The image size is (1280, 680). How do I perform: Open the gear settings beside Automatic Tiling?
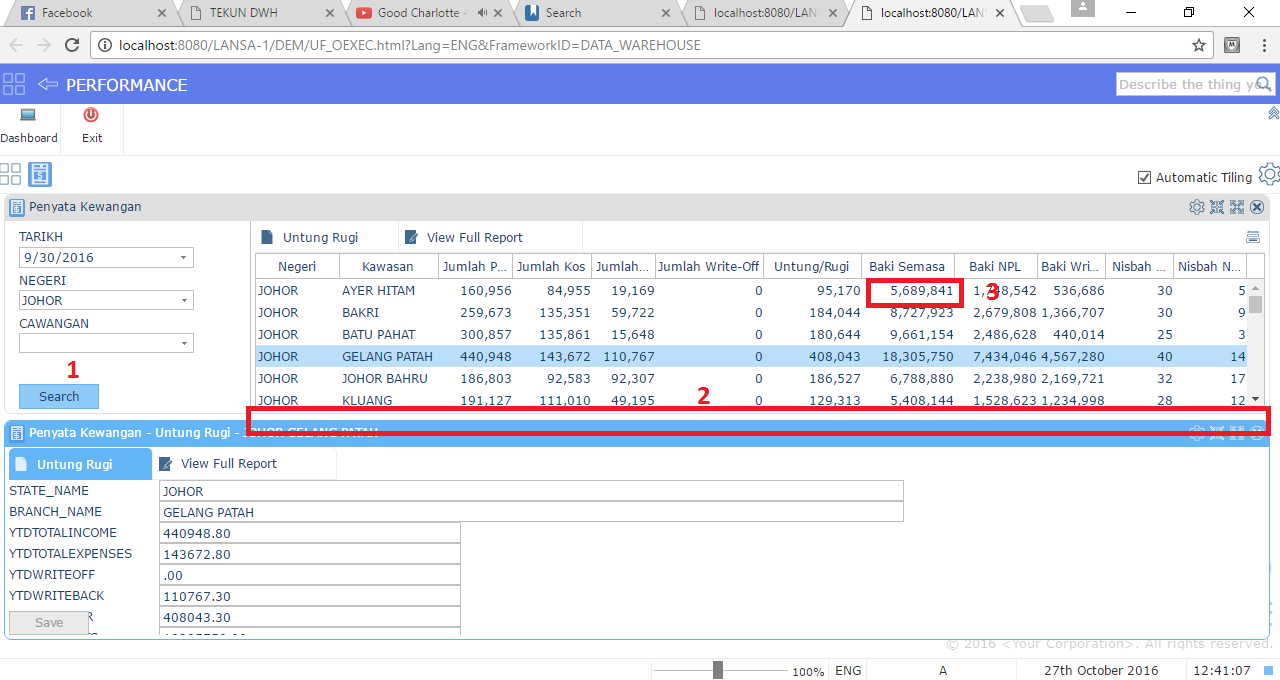pos(1268,175)
